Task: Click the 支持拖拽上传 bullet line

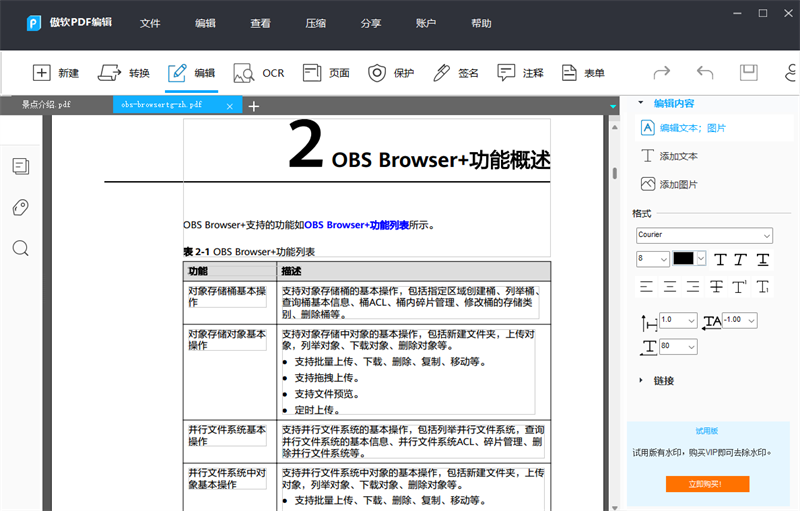Action: 327,378
